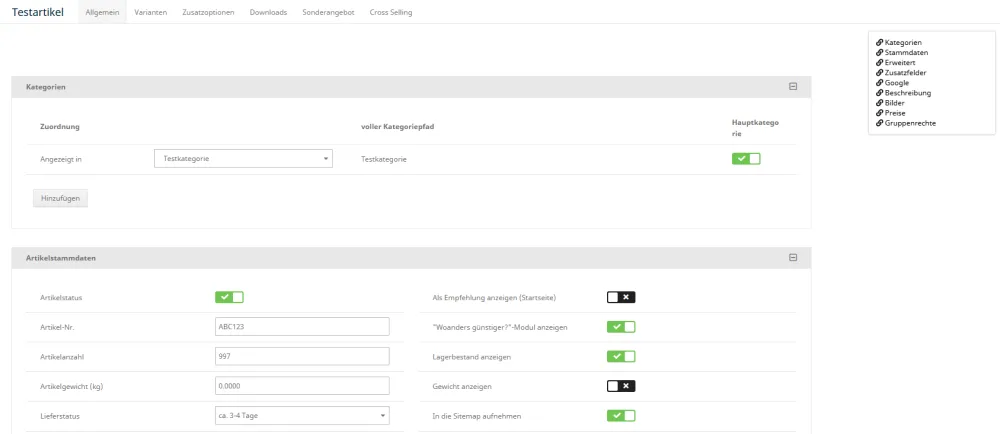This screenshot has height=434, width=1000.
Task: Click link icon next to Google
Action: click(880, 83)
